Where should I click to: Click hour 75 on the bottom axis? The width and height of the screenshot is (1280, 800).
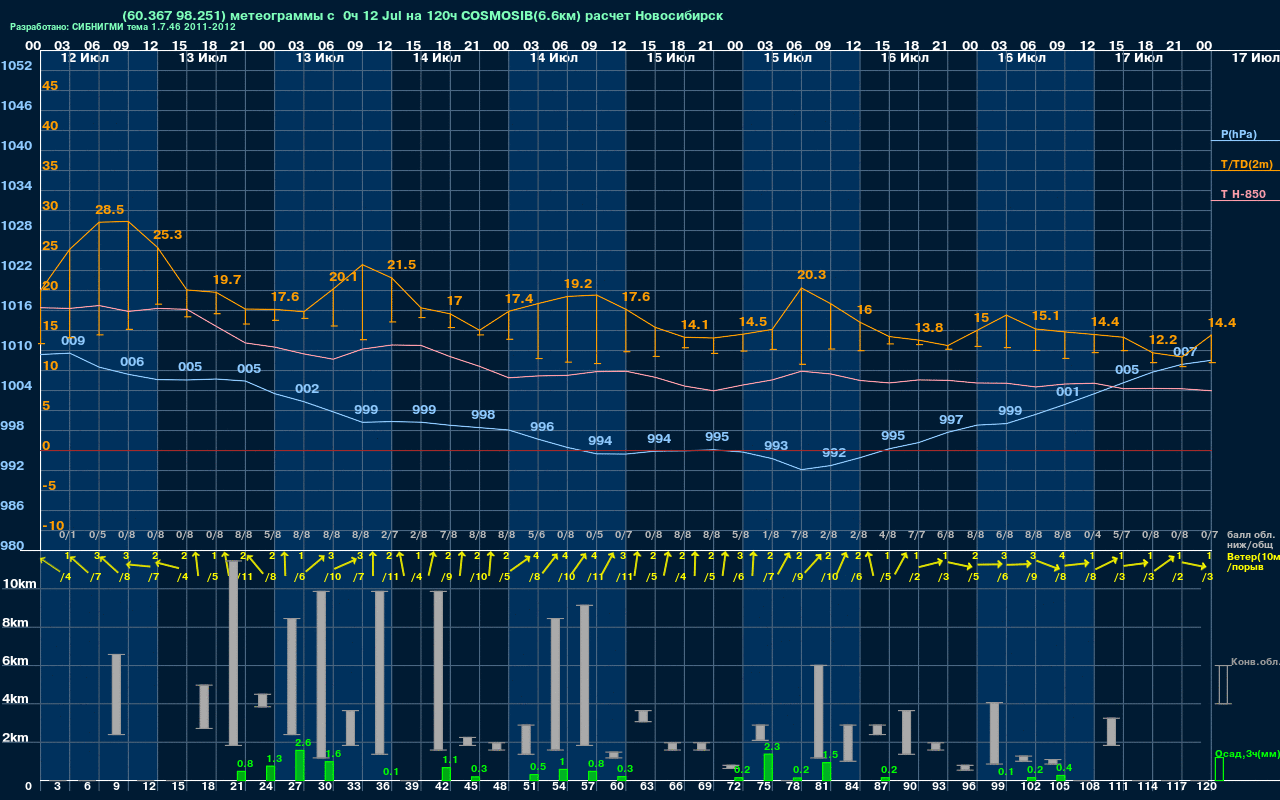(765, 787)
